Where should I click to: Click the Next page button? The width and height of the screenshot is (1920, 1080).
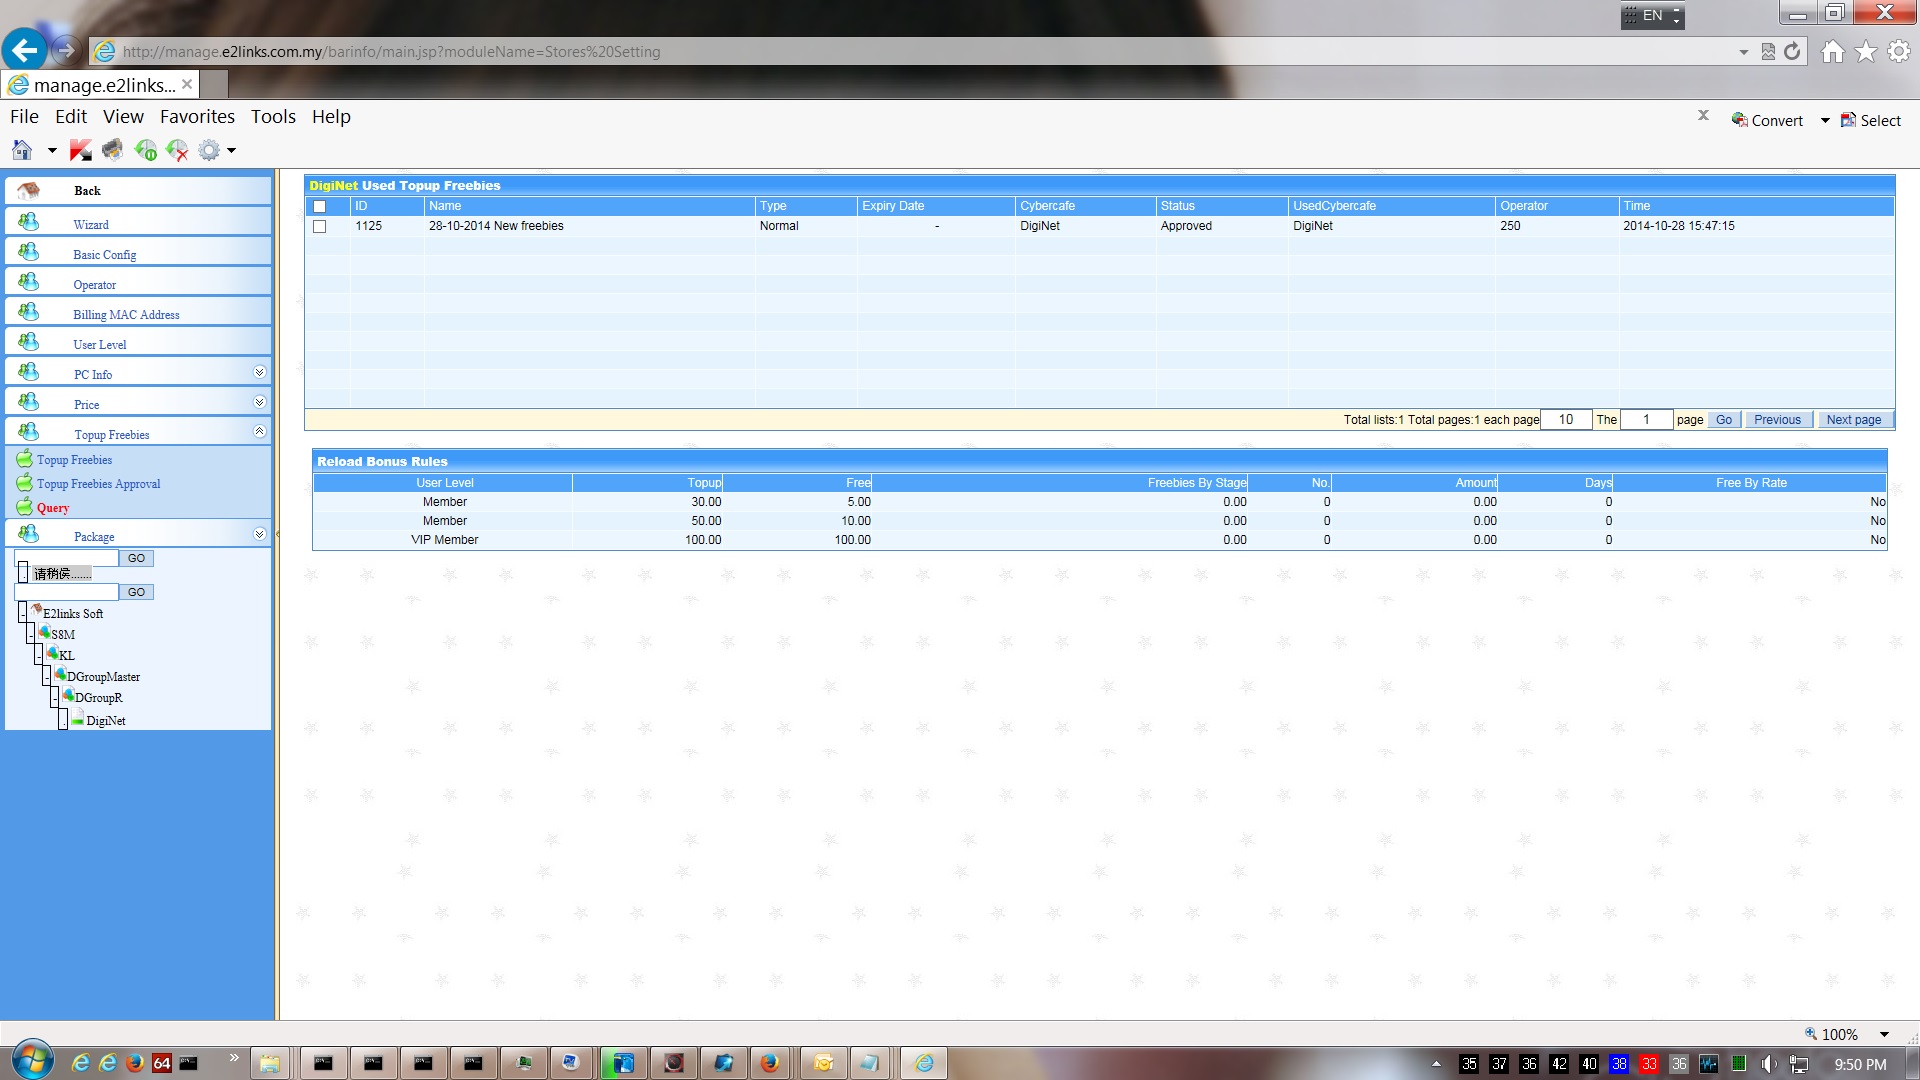tap(1853, 420)
